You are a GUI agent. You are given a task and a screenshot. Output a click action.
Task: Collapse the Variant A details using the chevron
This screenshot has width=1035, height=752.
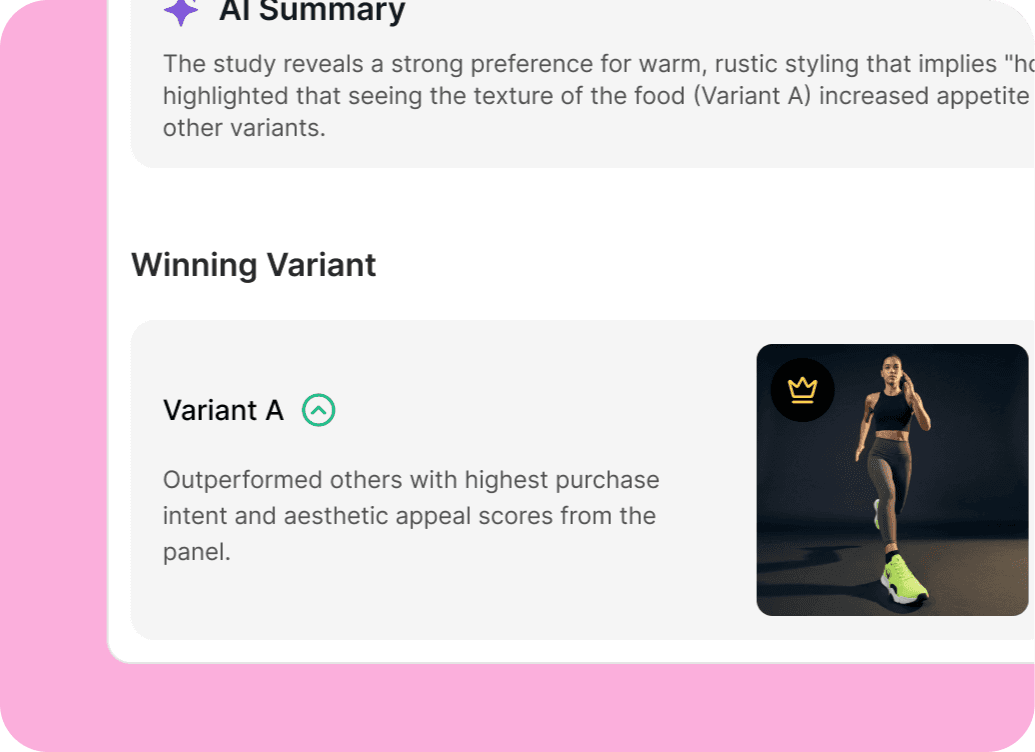318,410
